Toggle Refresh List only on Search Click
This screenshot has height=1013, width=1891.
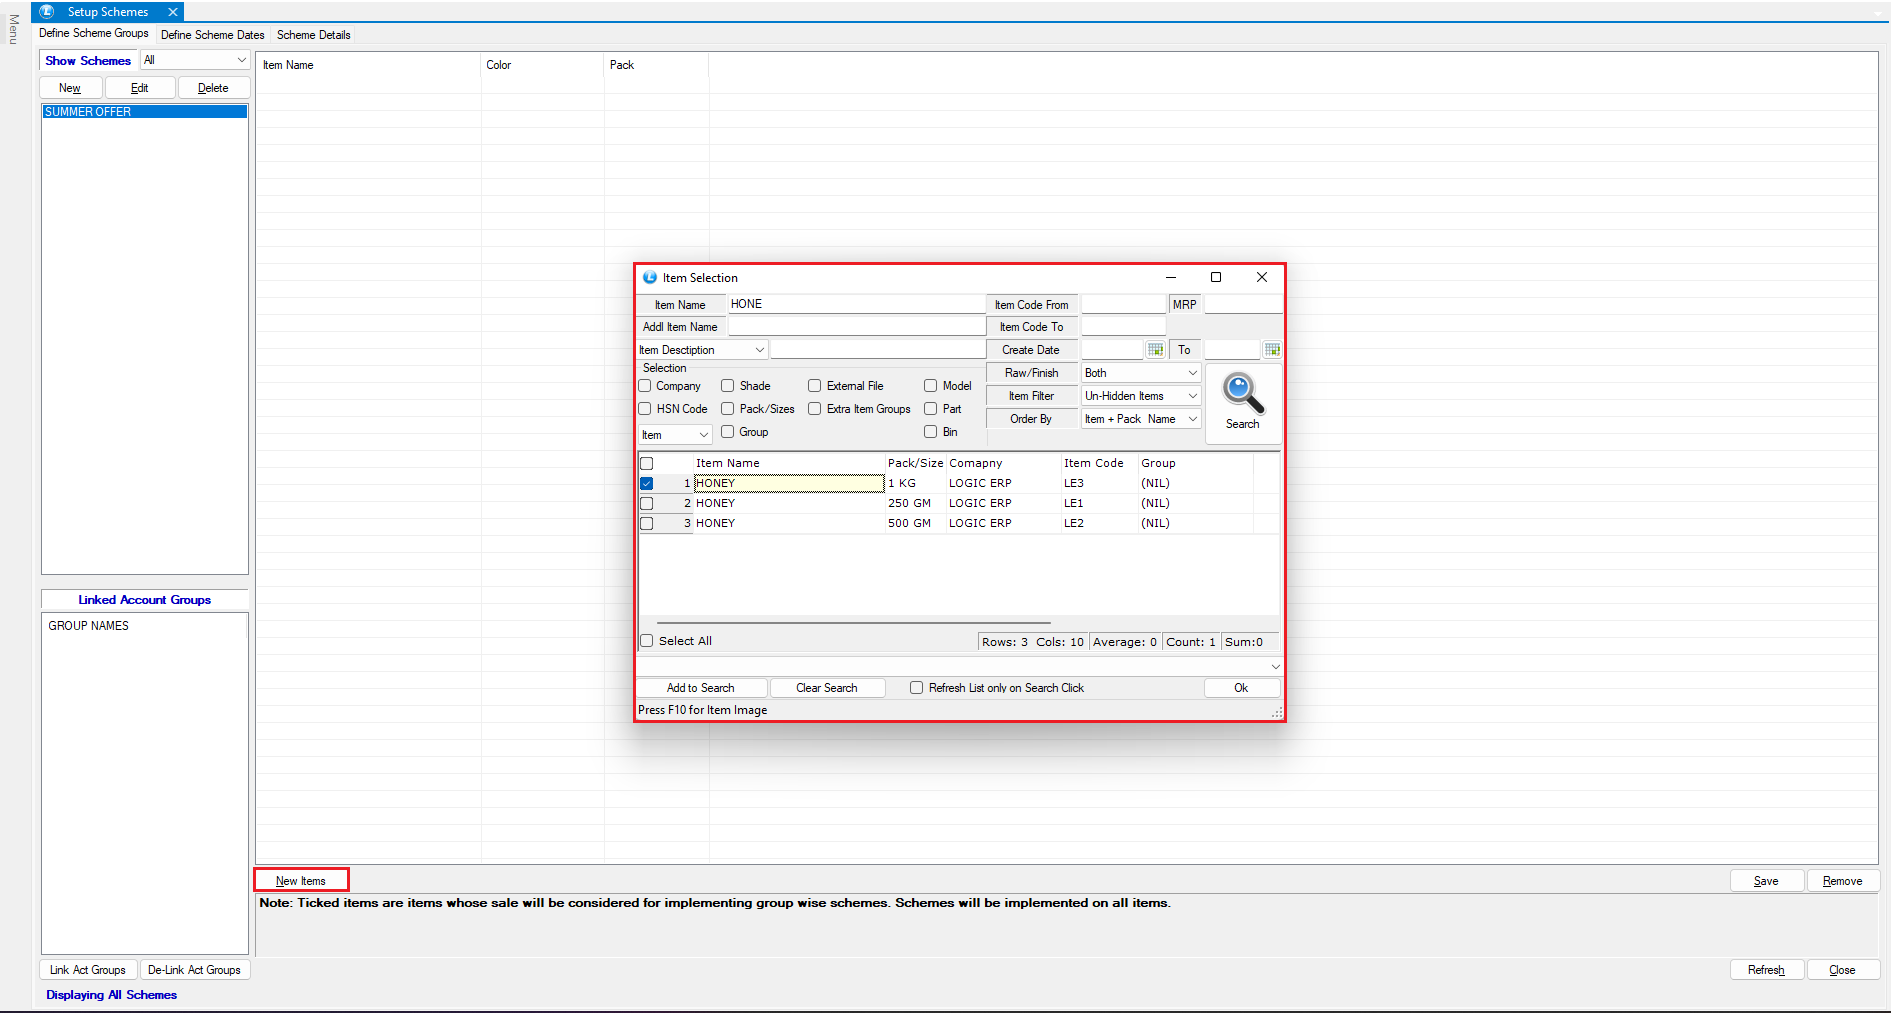(916, 688)
